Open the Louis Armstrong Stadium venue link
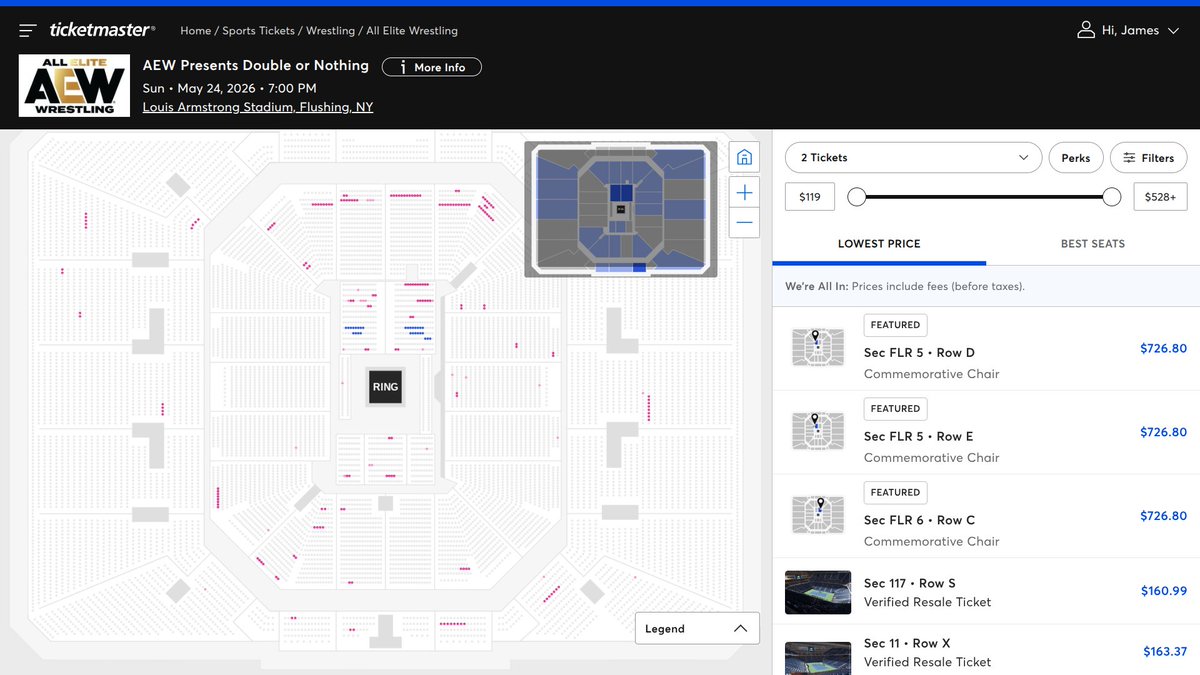1200x675 pixels. point(258,107)
